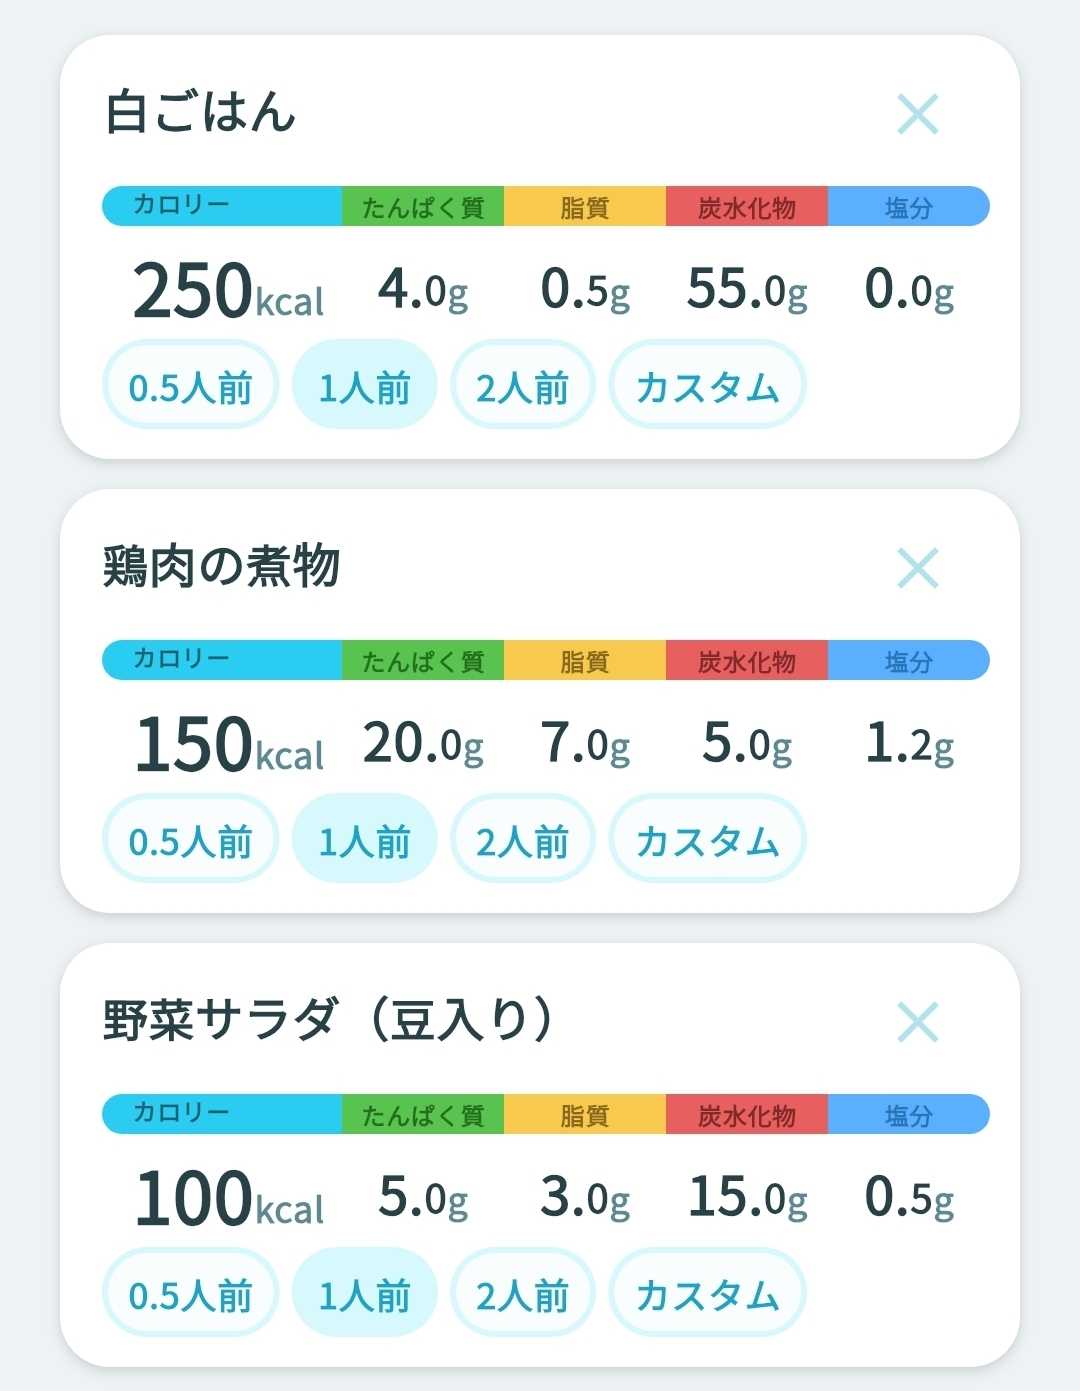The image size is (1080, 1391).
Task: Tap blue カロリー segment in 白ごはん bar
Action: pyautogui.click(x=222, y=206)
